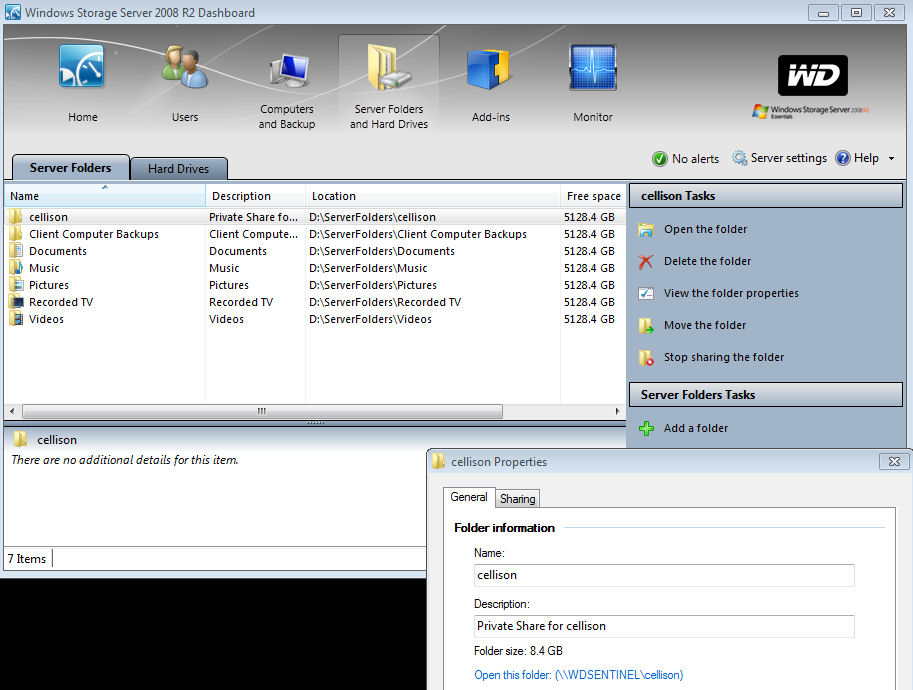The height and width of the screenshot is (690, 913).
Task: Open Server settings link
Action: point(788,158)
